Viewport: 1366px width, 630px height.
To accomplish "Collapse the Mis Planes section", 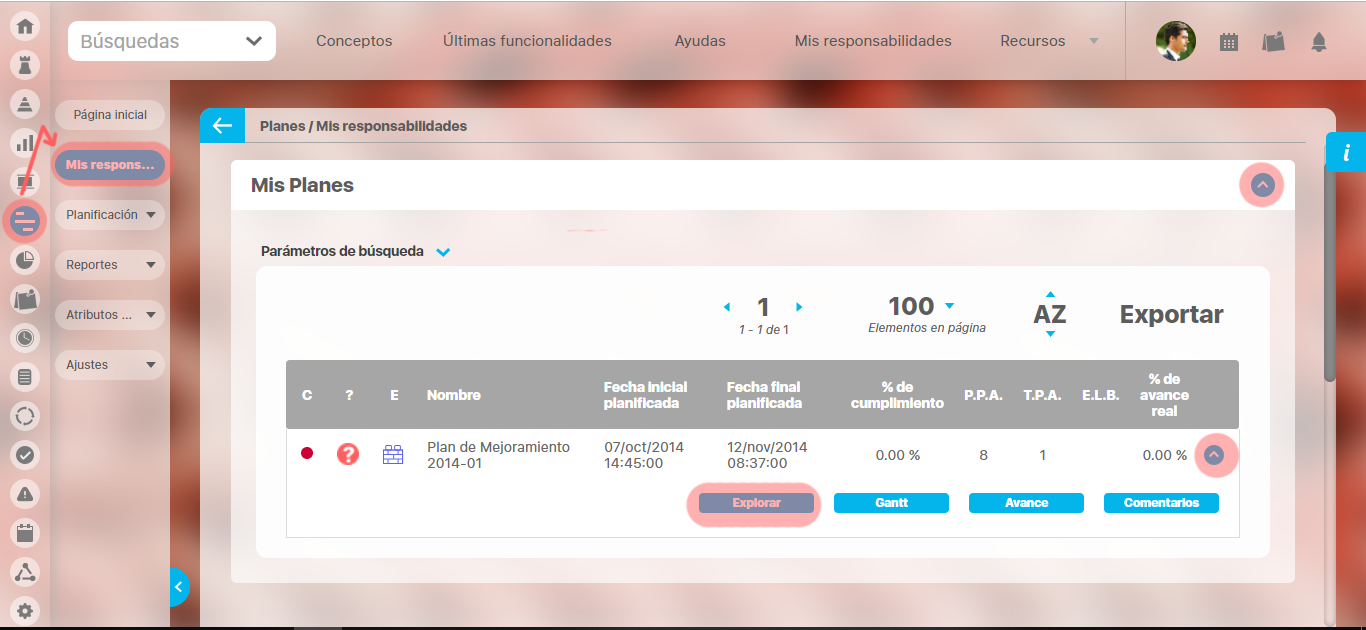I will 1262,185.
